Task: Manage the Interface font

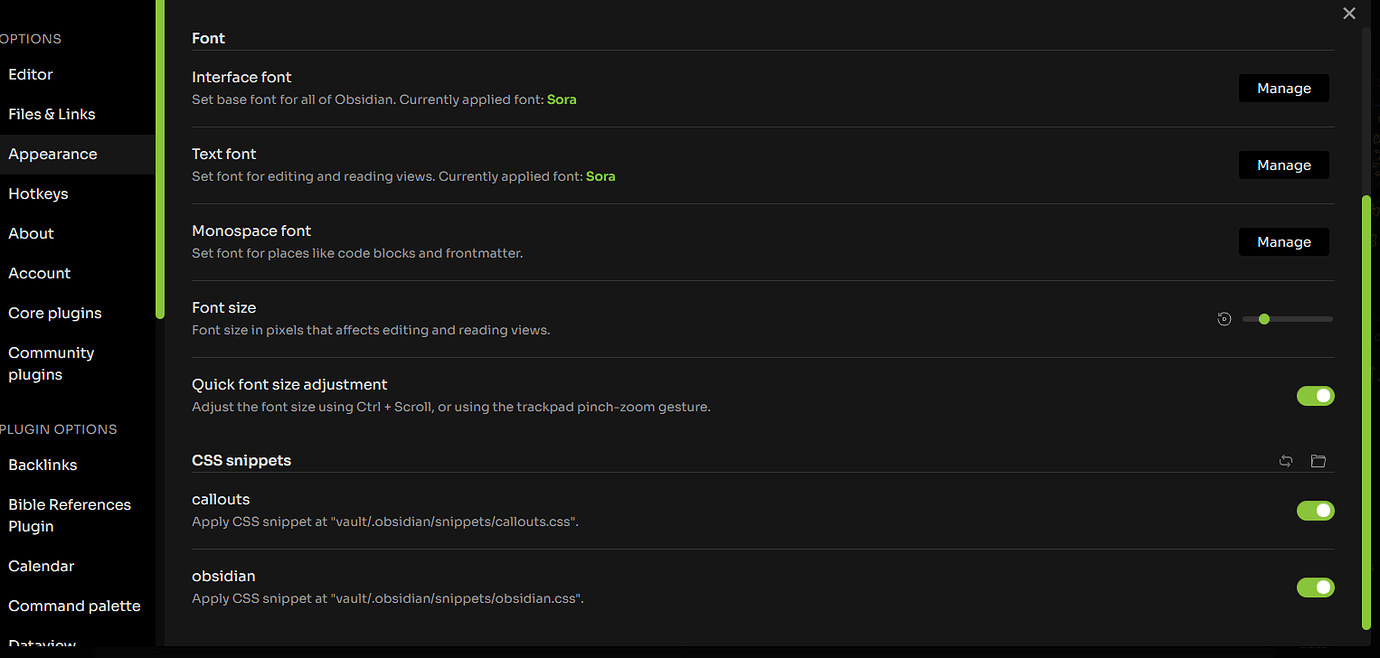Action: [1283, 87]
